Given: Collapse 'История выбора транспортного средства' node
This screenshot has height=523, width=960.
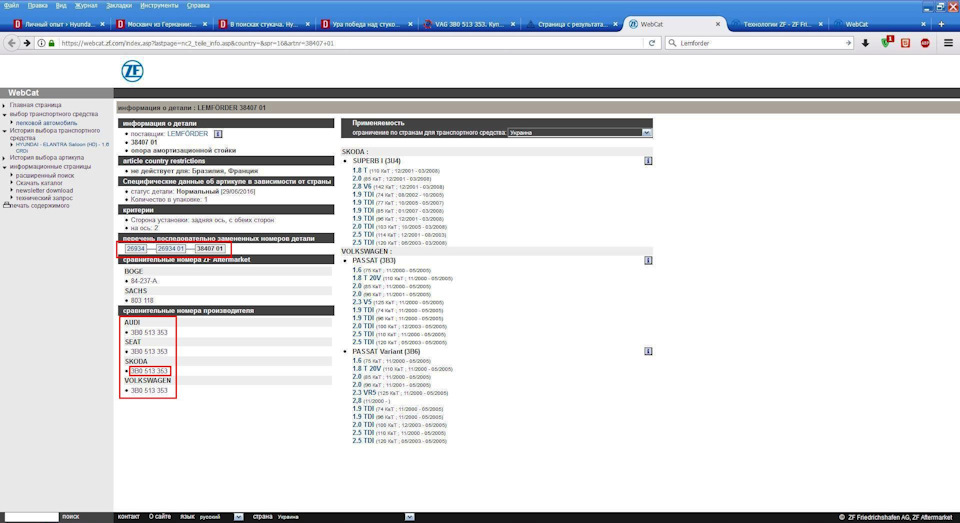Looking at the screenshot, I should 4,131.
